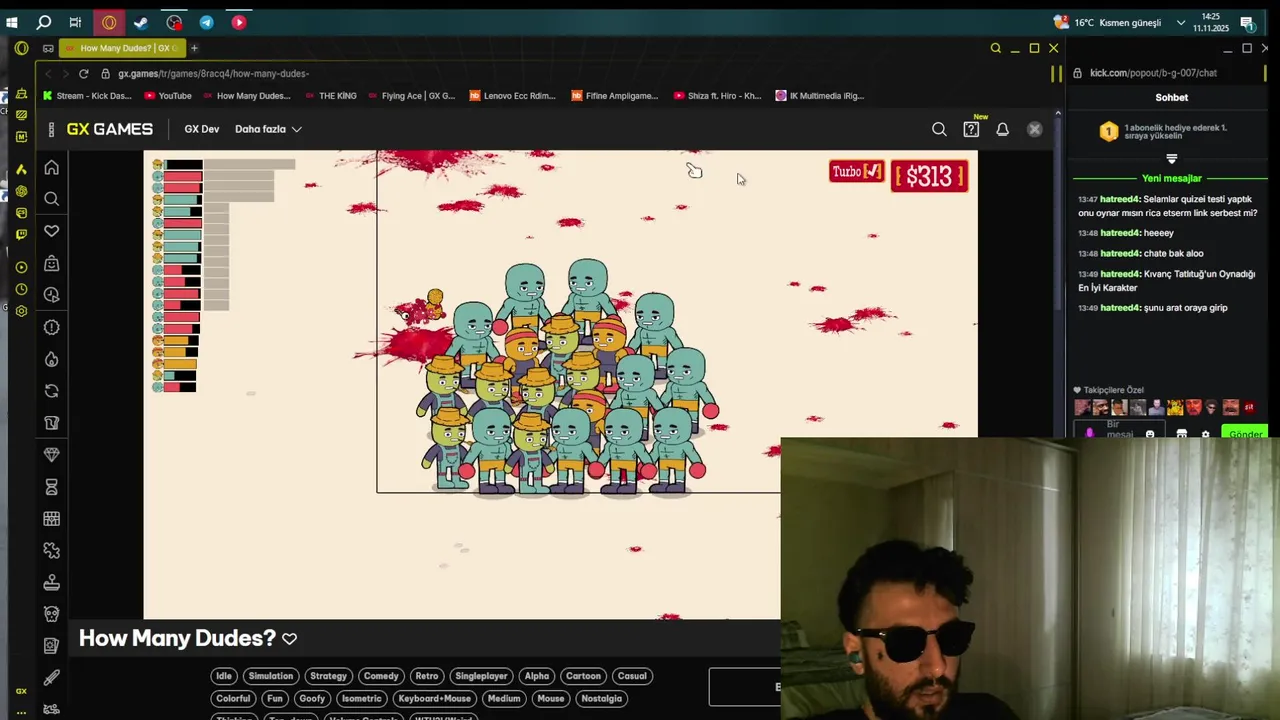Open Opera sidebar settings gear icon
Viewport: 1280px width, 720px height.
[21, 311]
